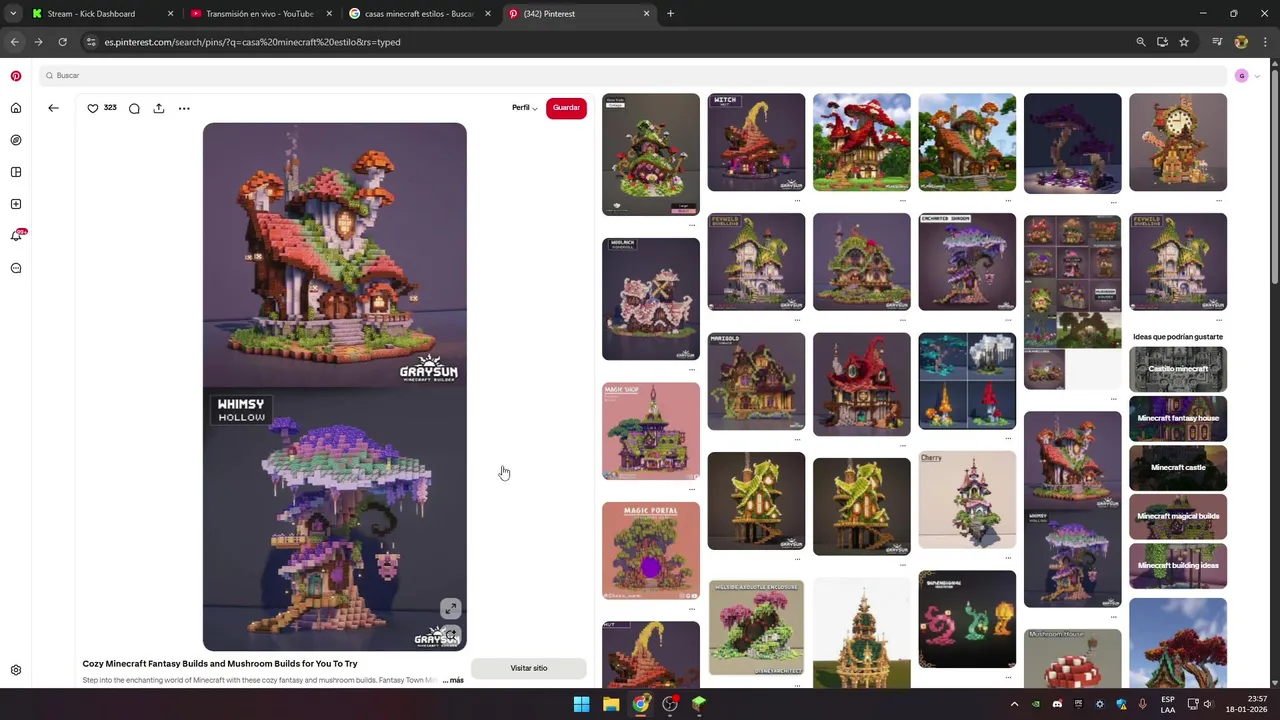Screen dimensions: 1280x720
Task: Click the Visitar sitio button
Action: pyautogui.click(x=529, y=668)
